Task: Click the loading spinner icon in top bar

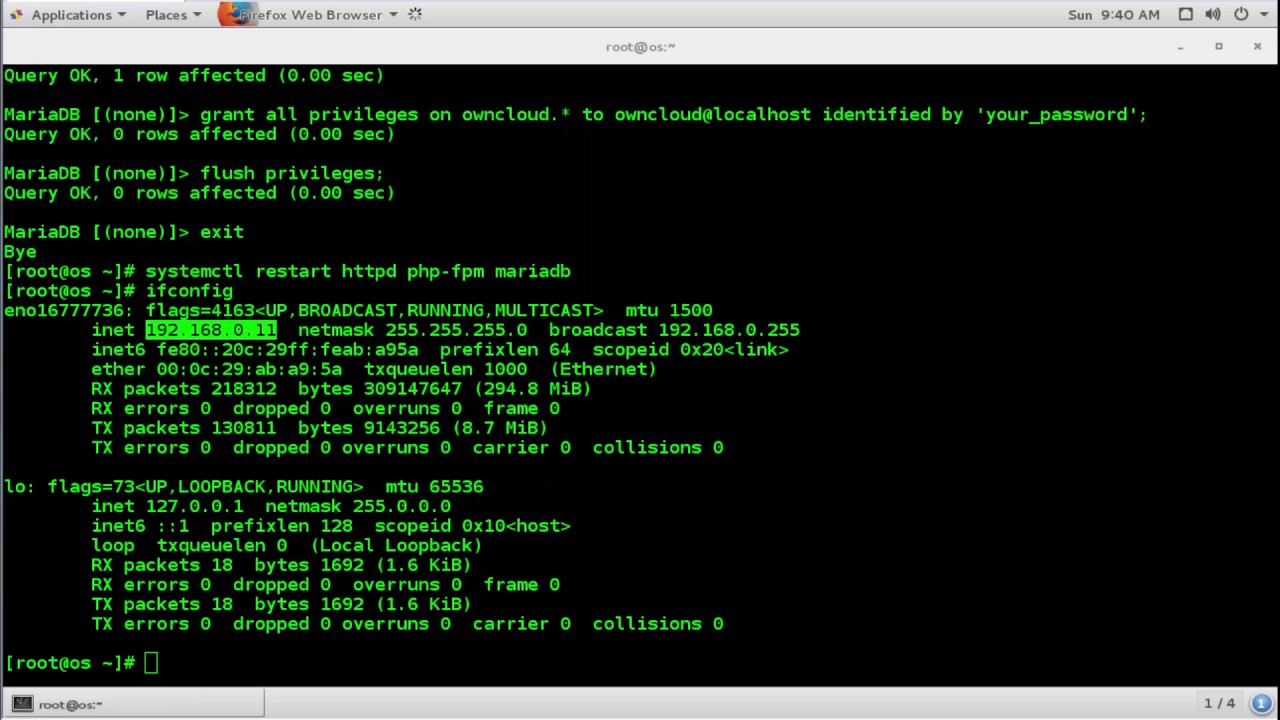Action: pyautogui.click(x=415, y=14)
